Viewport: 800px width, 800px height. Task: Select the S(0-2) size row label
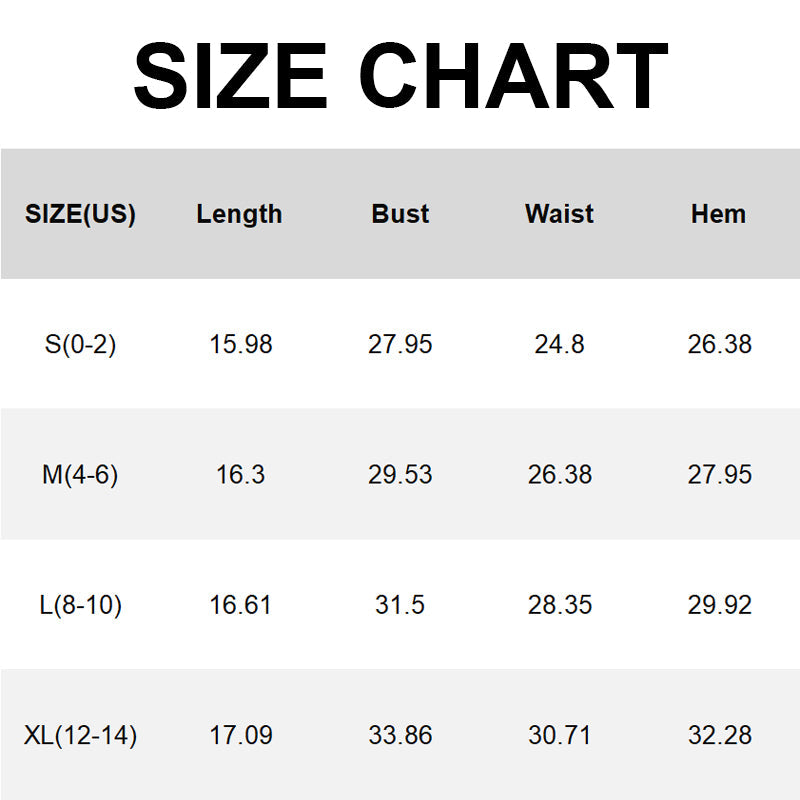[x=80, y=345]
